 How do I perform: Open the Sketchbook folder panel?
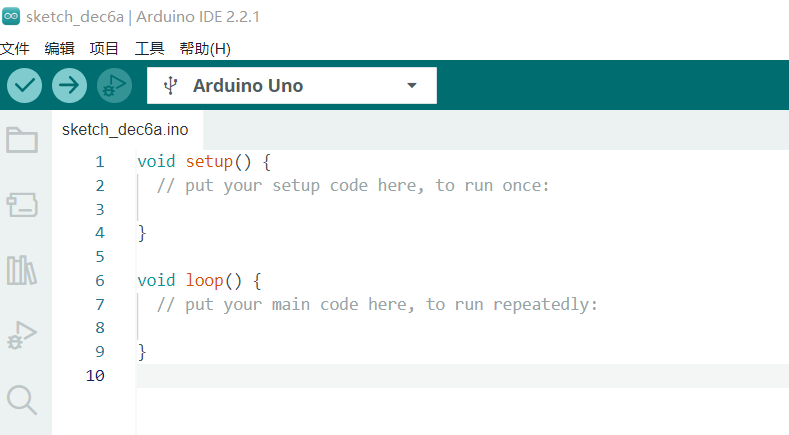point(22,139)
